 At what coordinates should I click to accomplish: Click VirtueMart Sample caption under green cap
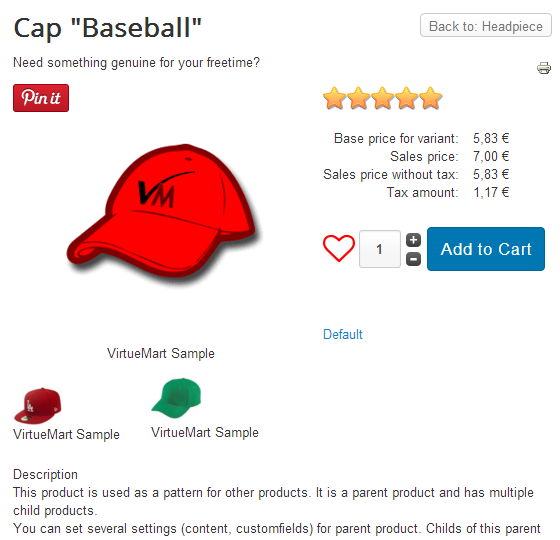tap(205, 432)
